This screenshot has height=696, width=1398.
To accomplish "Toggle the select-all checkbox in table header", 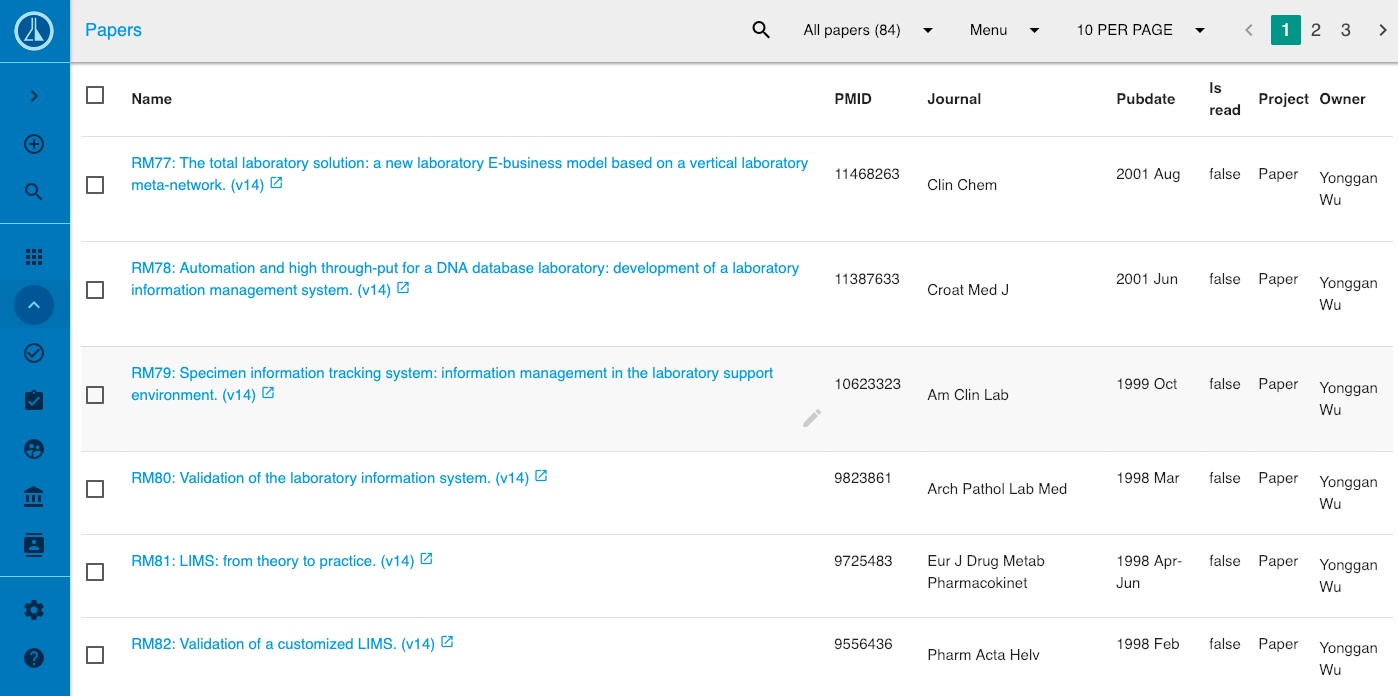I will point(95,95).
